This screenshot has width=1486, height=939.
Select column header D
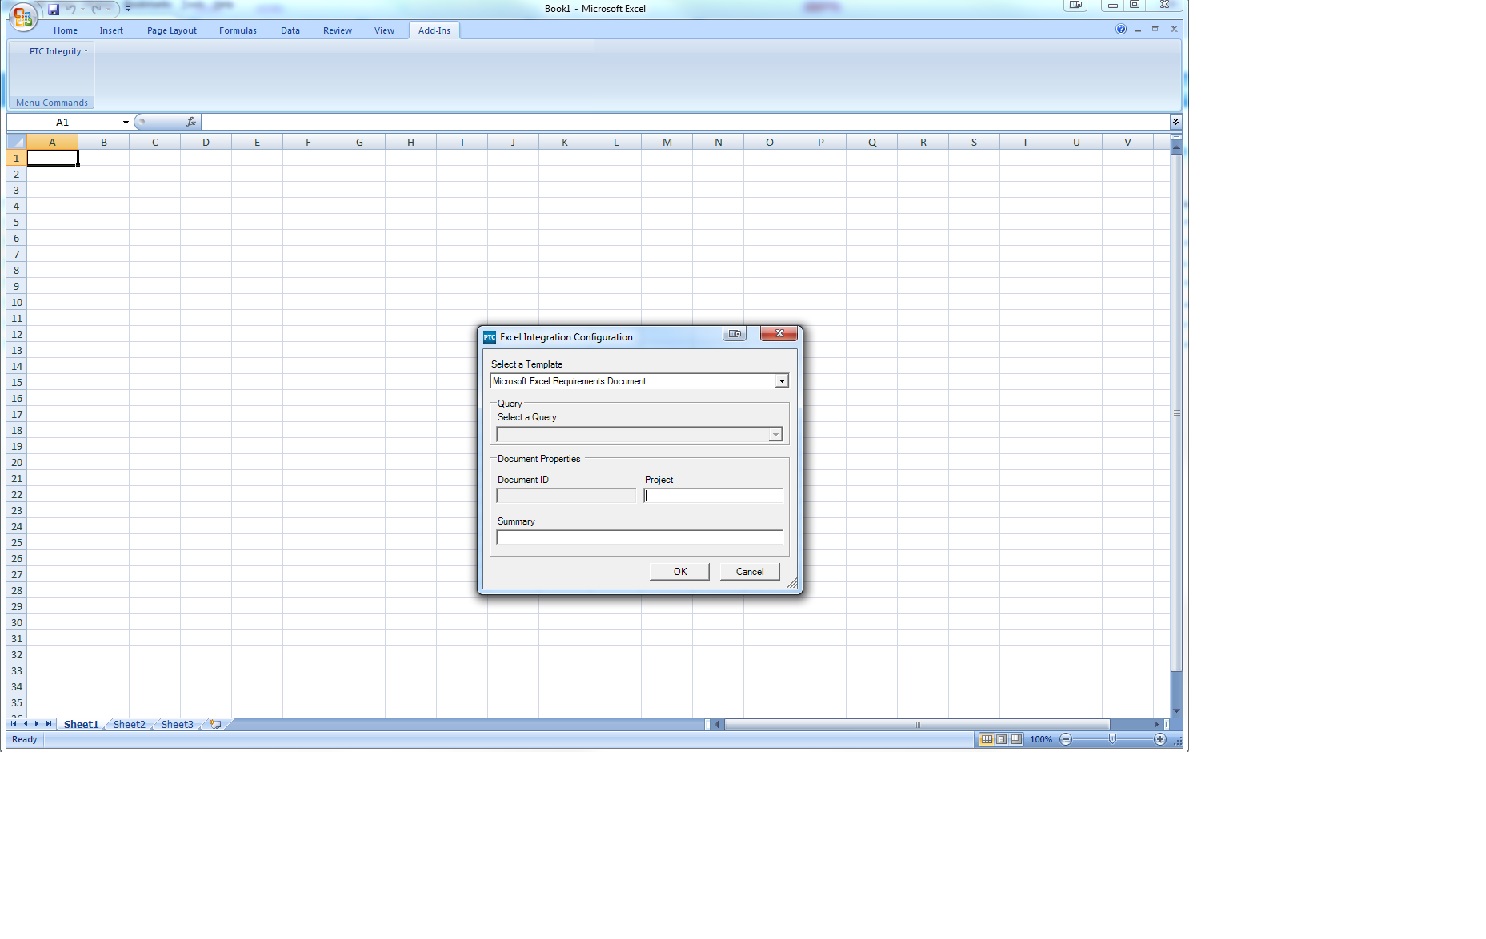206,142
